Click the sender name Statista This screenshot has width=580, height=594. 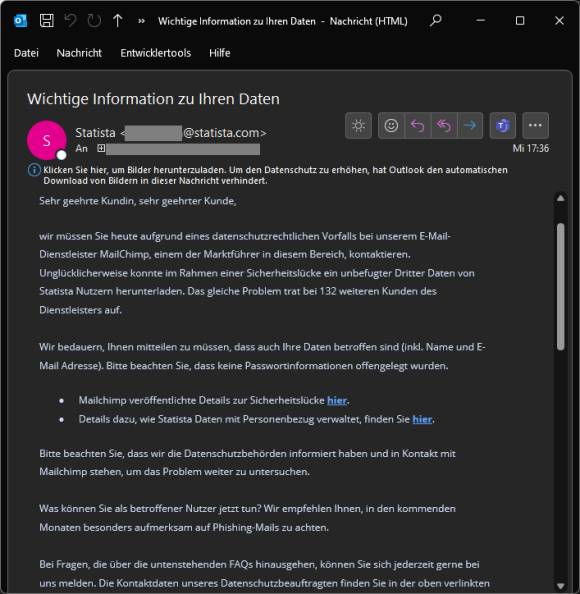pyautogui.click(x=95, y=133)
